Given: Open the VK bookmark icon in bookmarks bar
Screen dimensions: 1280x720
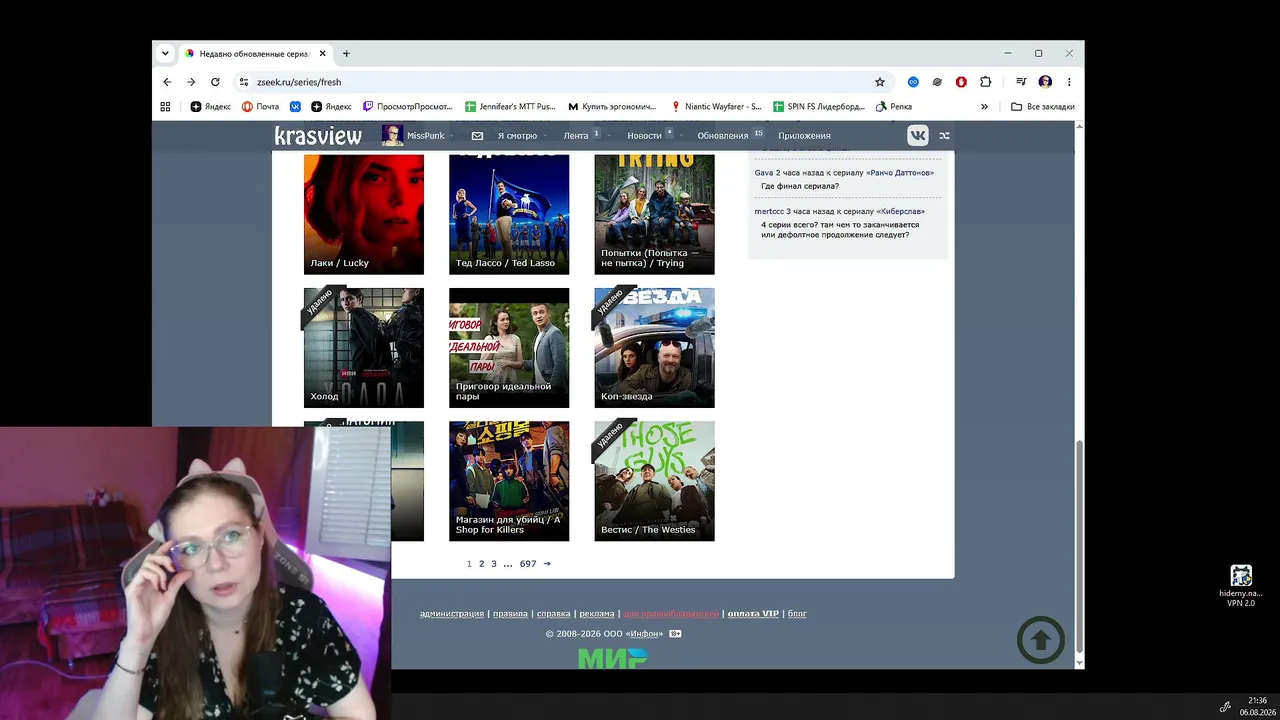Looking at the screenshot, I should coord(295,106).
